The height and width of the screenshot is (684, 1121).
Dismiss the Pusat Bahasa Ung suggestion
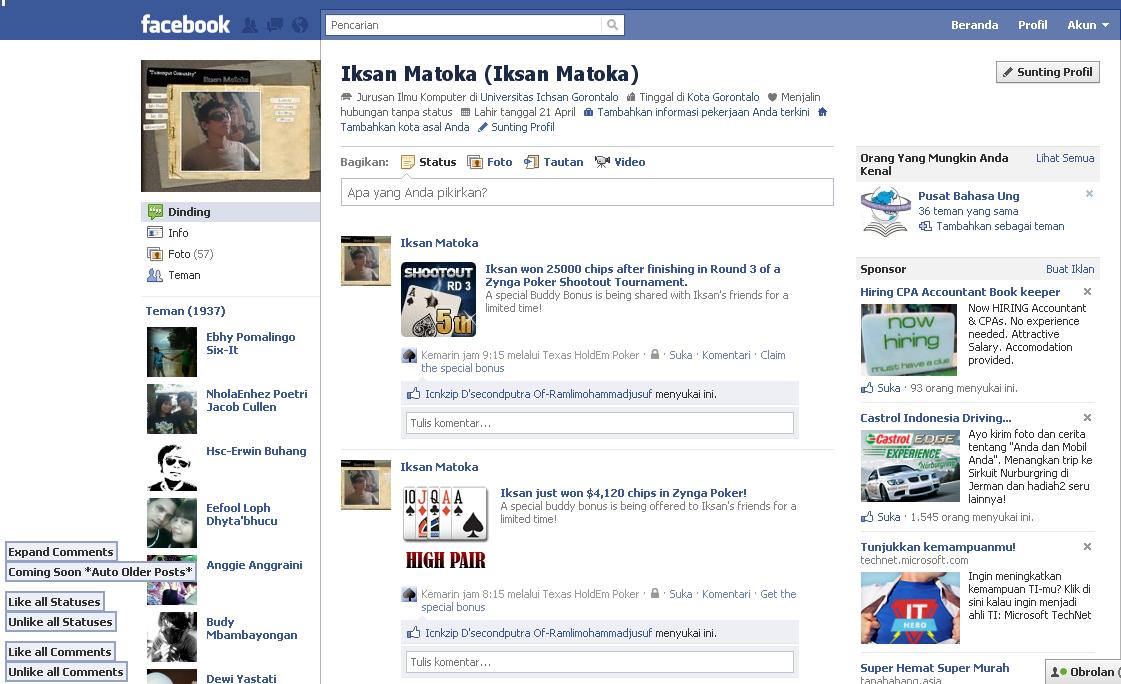click(1090, 194)
